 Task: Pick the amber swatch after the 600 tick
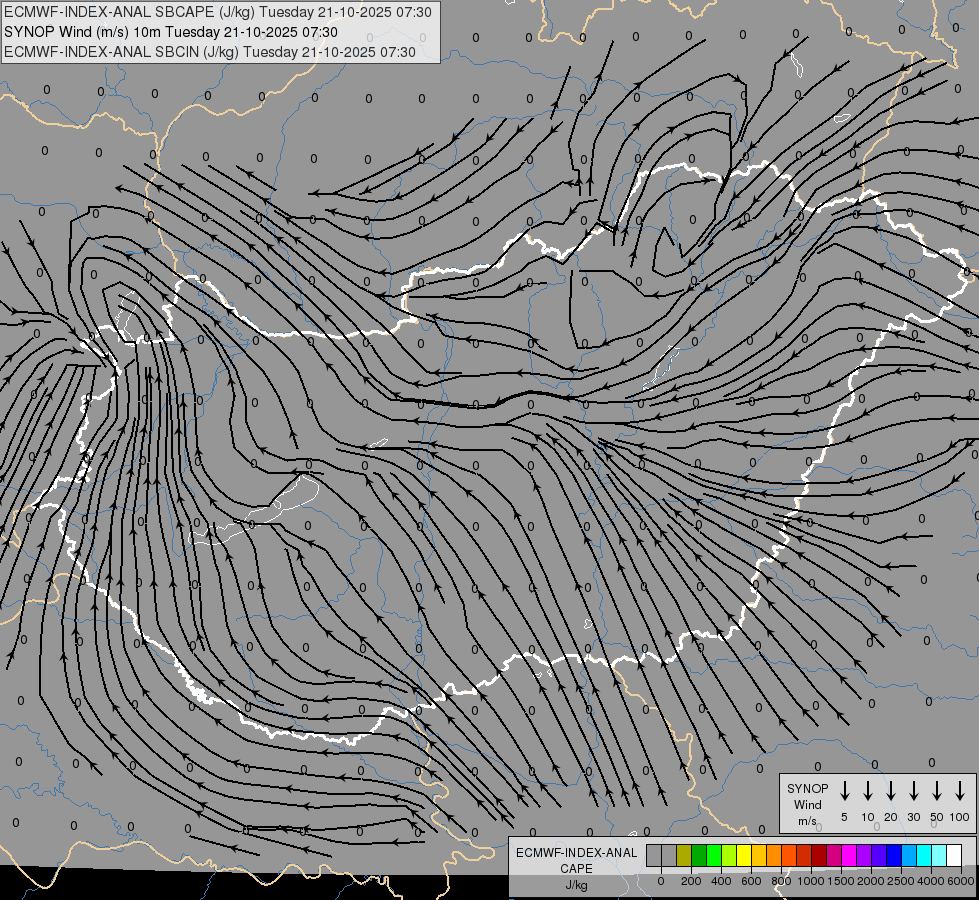(x=759, y=856)
